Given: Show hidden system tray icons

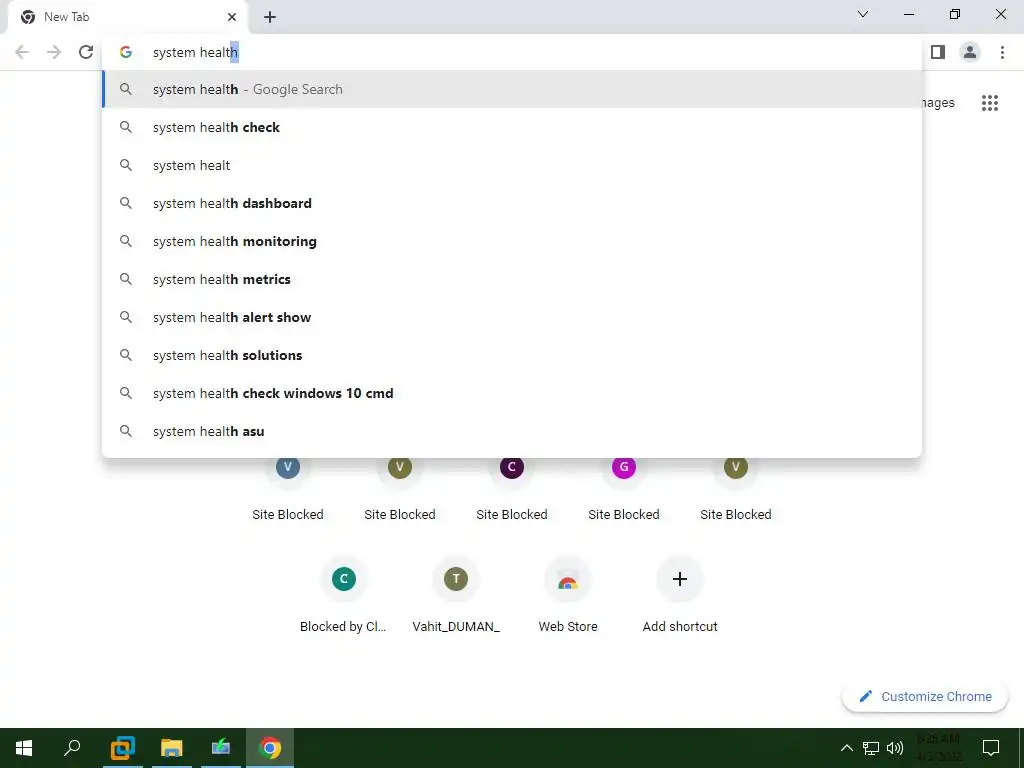Looking at the screenshot, I should [846, 748].
